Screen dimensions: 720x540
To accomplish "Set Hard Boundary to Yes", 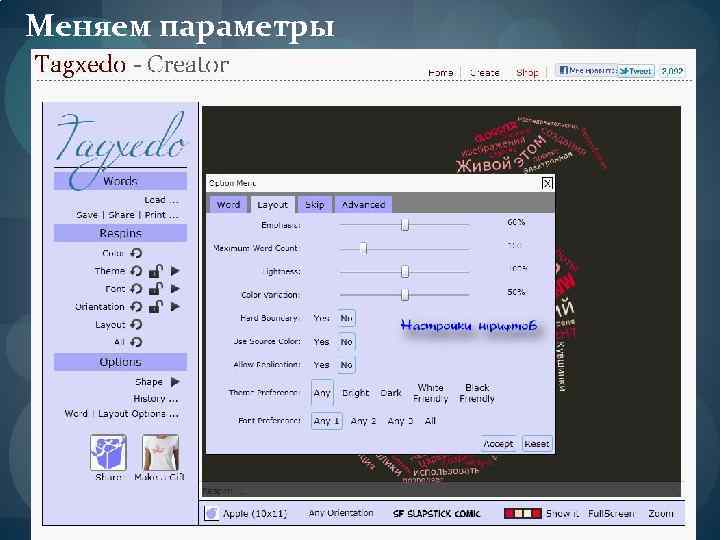I will click(321, 318).
